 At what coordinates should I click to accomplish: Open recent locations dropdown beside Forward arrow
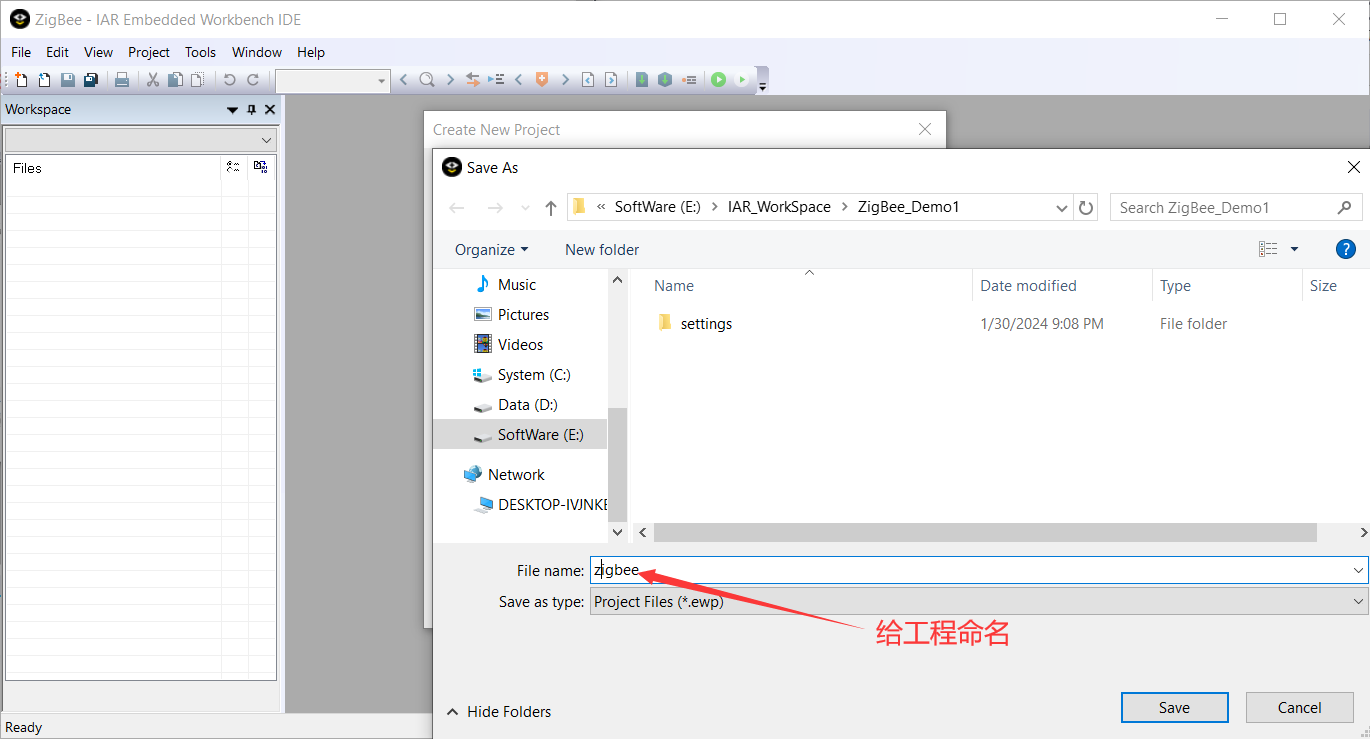click(525, 208)
